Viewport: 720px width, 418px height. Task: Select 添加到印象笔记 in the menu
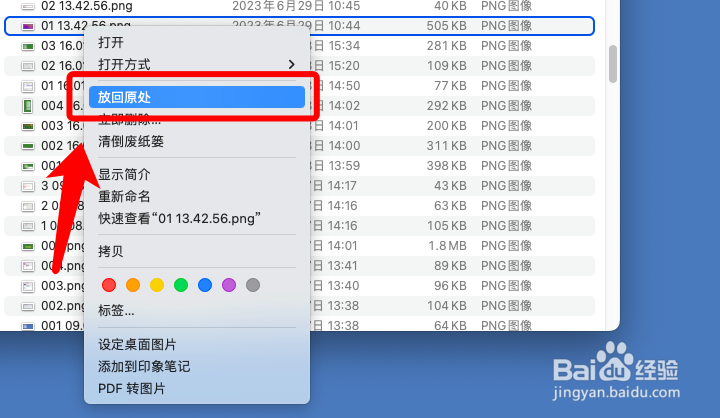tap(144, 367)
